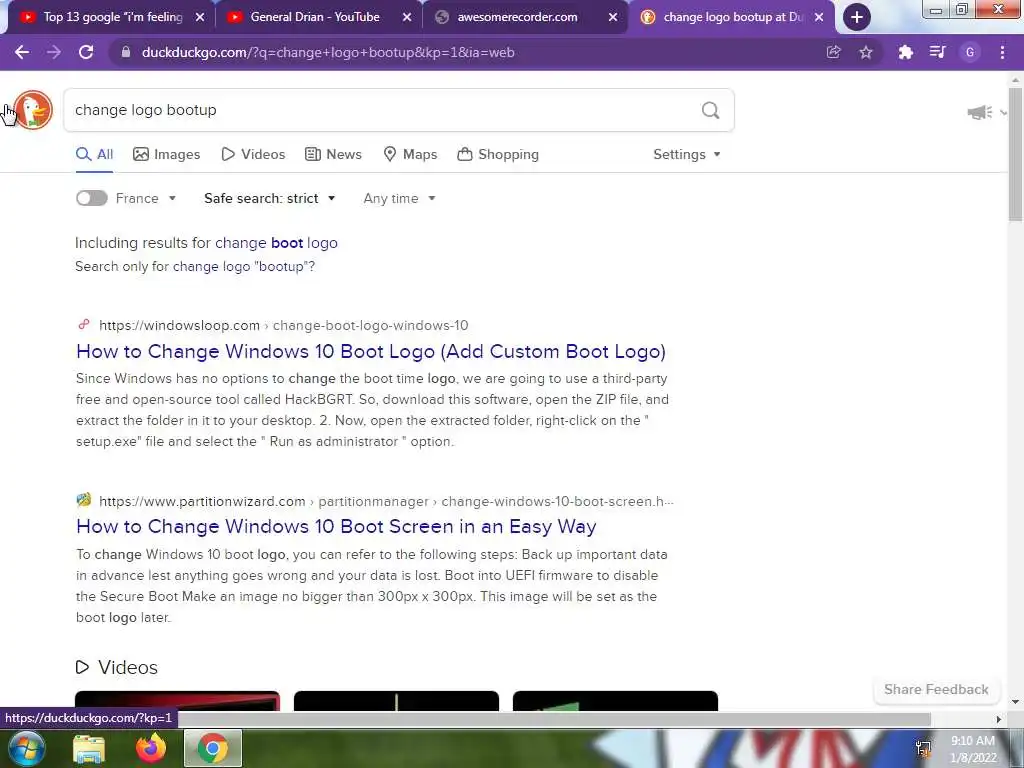The height and width of the screenshot is (768, 1024).
Task: Click the scrollbar down arrow
Action: (x=1015, y=703)
